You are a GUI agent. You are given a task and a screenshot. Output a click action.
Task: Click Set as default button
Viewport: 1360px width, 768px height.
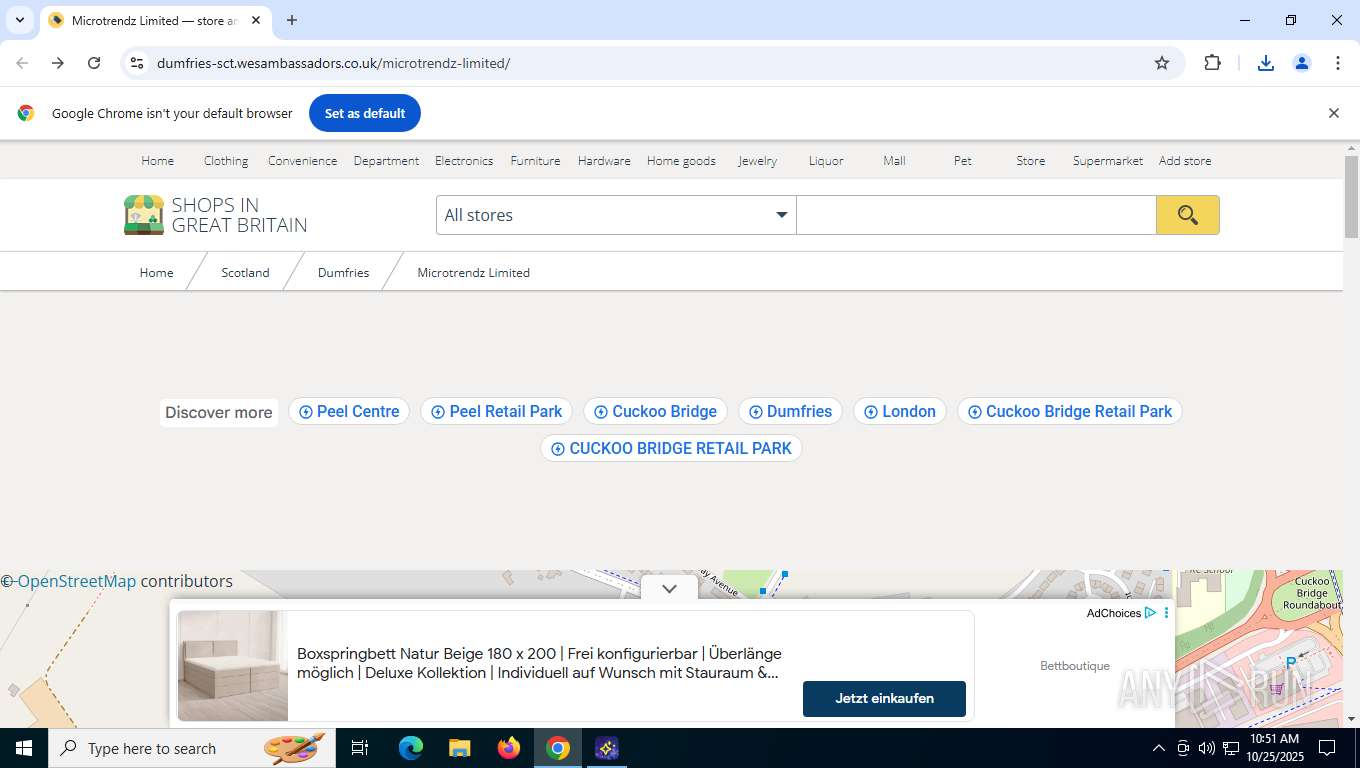(x=365, y=113)
